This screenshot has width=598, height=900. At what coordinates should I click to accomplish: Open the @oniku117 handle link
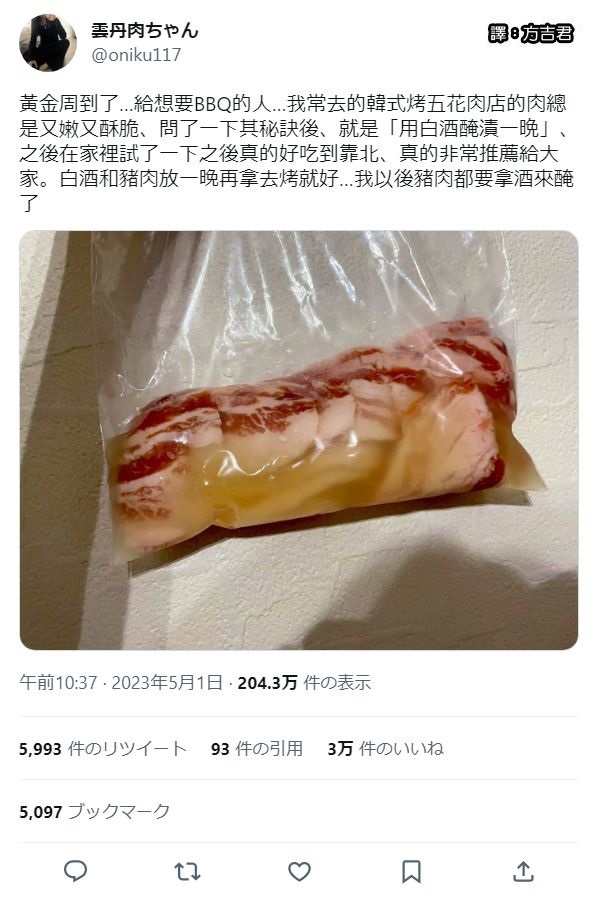pyautogui.click(x=136, y=55)
